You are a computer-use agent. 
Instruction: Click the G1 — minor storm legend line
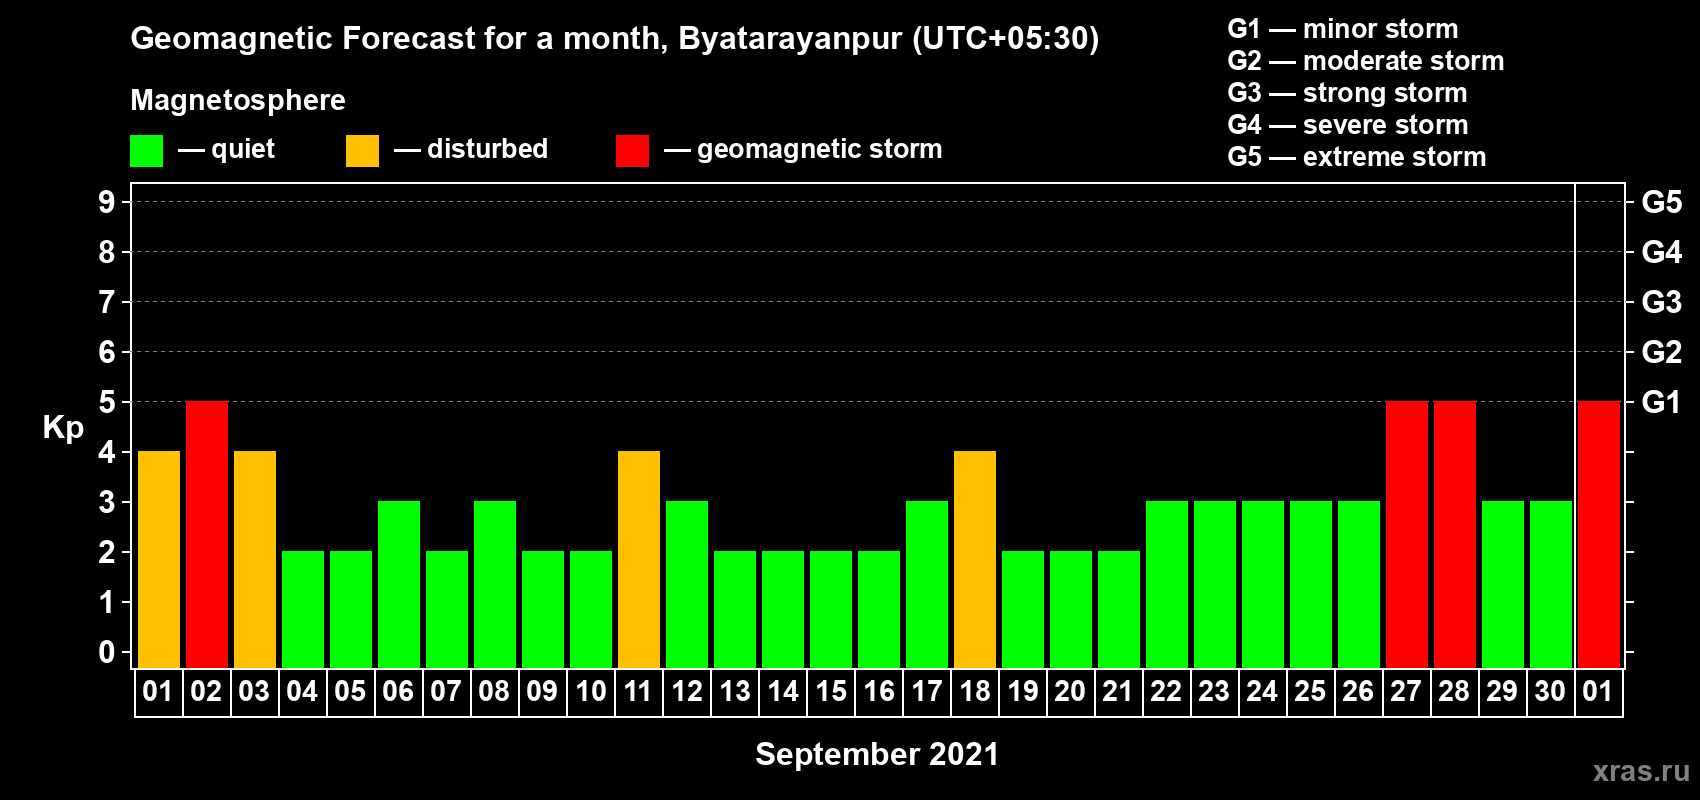click(x=1343, y=29)
